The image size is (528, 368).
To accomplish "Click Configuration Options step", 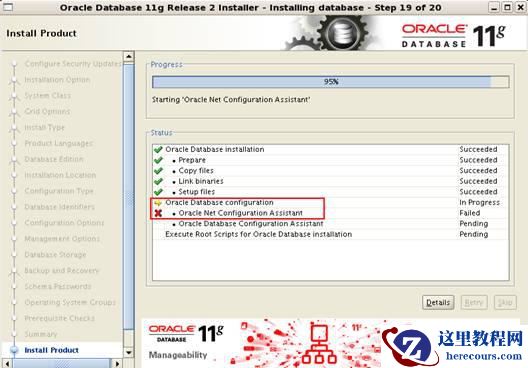I will click(64, 223).
